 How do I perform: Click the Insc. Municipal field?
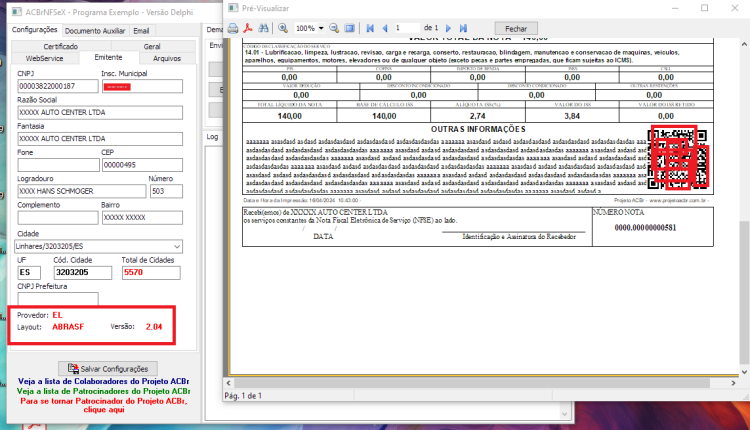(x=142, y=86)
